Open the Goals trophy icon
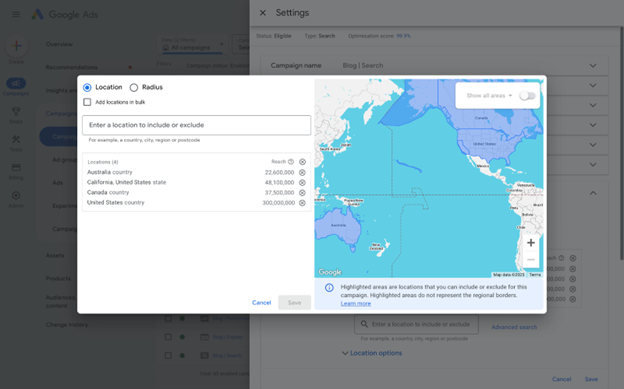This screenshot has width=624, height=389. (x=16, y=111)
